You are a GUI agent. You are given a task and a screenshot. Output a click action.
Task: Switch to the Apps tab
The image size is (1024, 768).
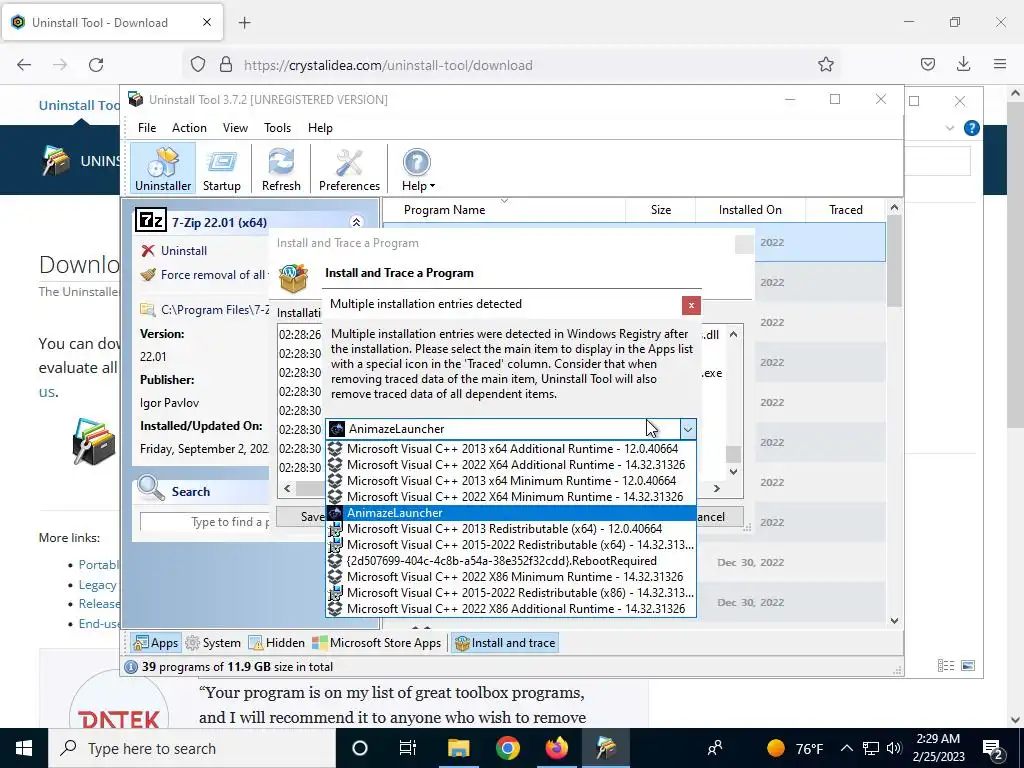tap(155, 643)
